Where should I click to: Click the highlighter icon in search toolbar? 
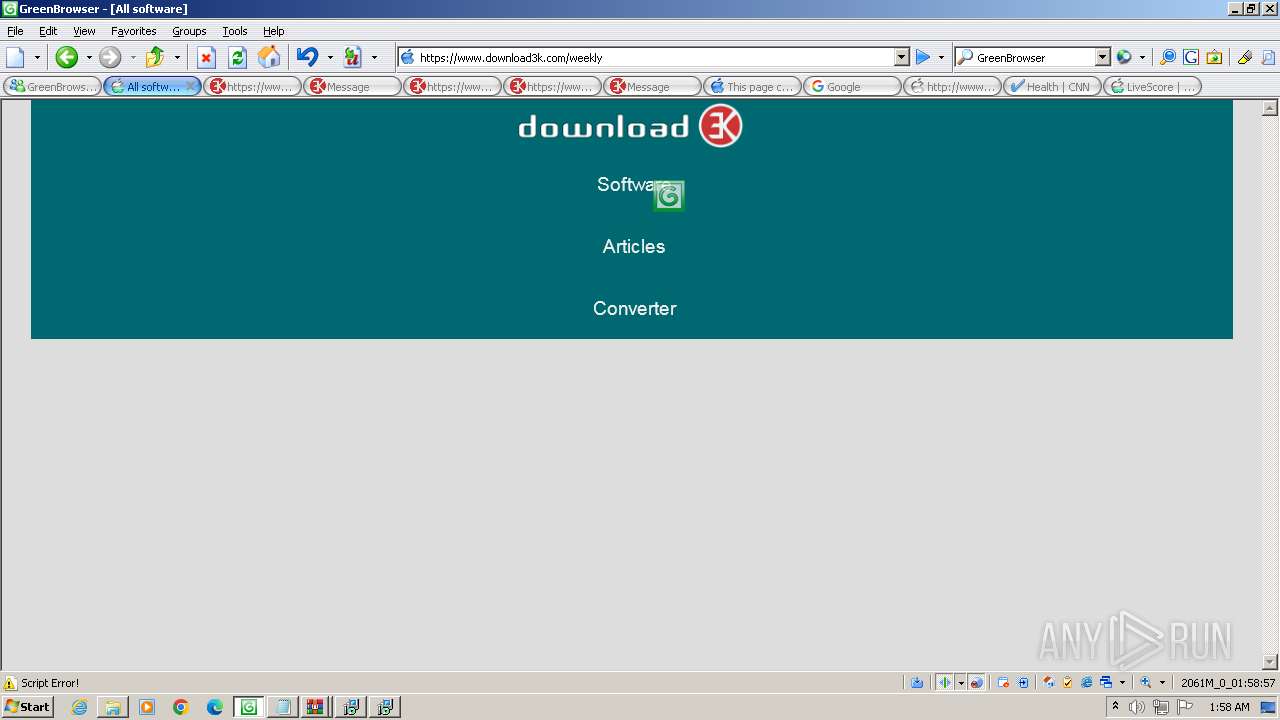1244,57
